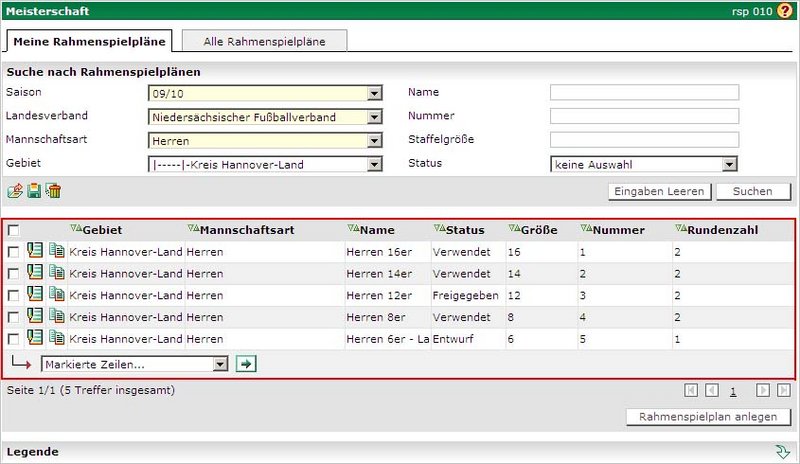Expand the Status dropdown 'keine Auswahl'
800x464 pixels.
point(643,164)
